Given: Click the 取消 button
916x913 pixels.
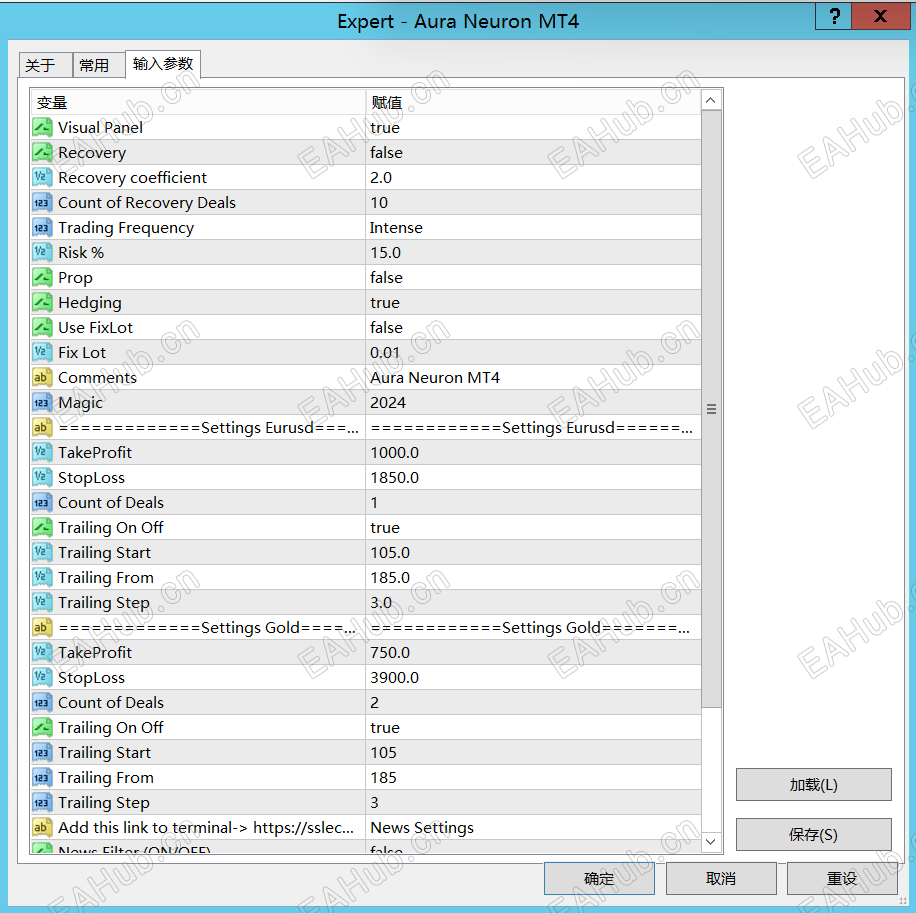Looking at the screenshot, I should click(x=721, y=879).
